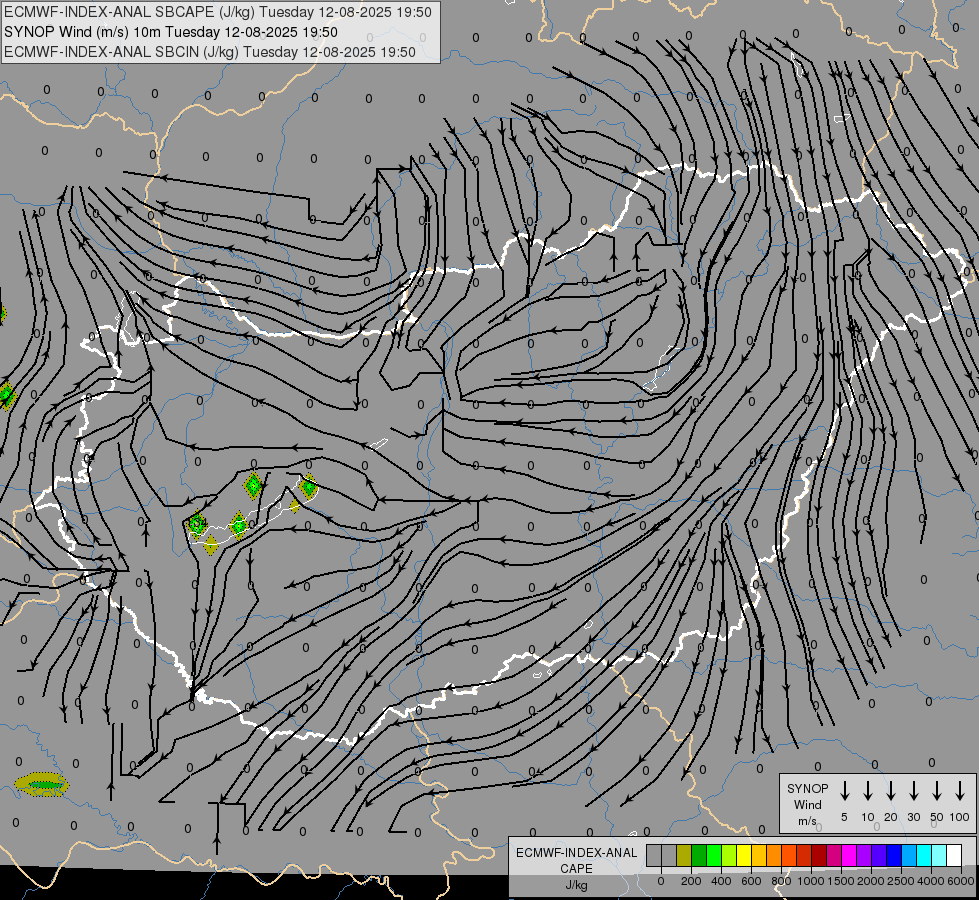Click the 5 m/s wind arrow in legend
This screenshot has height=900, width=979.
(844, 791)
